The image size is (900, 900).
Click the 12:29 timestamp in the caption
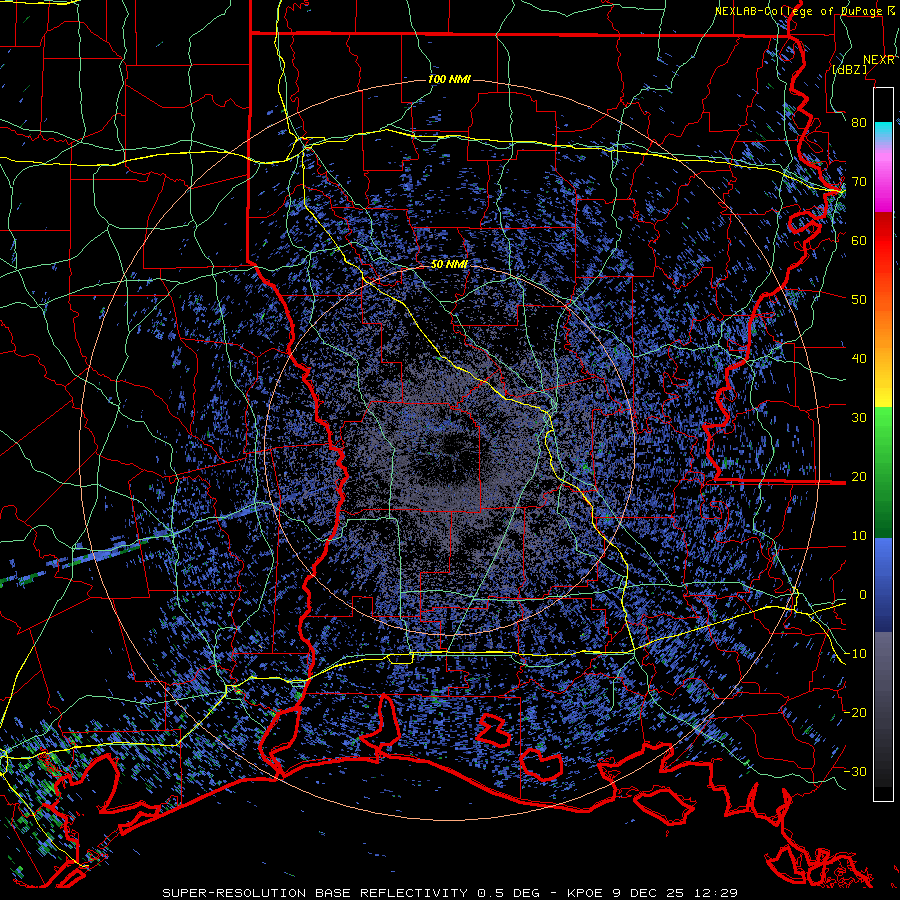coord(714,893)
